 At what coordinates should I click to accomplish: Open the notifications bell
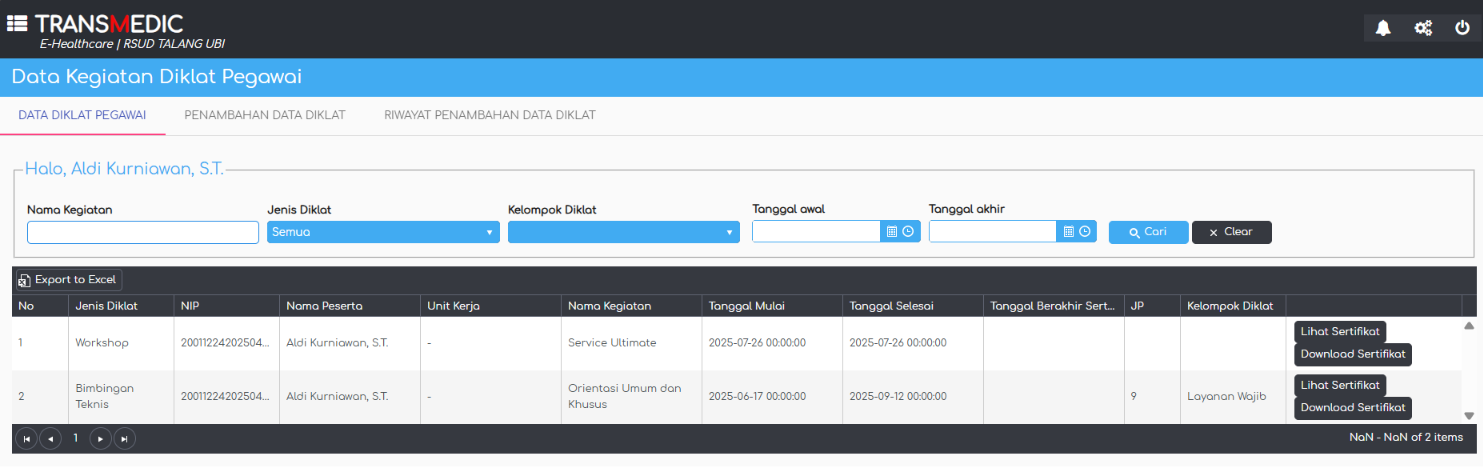click(1383, 28)
